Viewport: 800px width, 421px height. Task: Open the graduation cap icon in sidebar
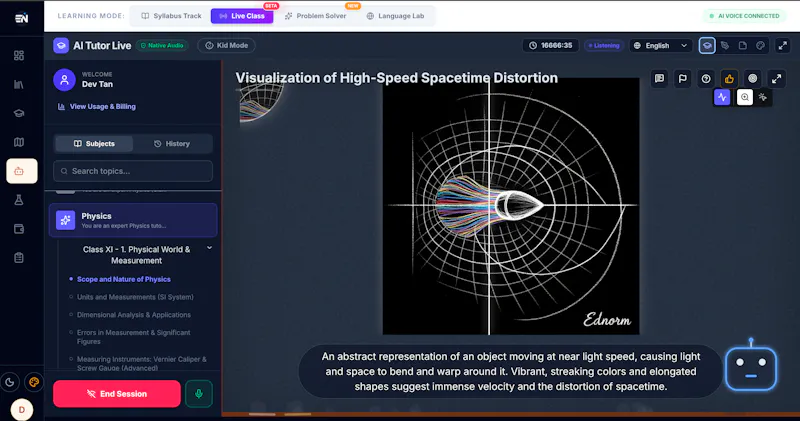[19, 113]
